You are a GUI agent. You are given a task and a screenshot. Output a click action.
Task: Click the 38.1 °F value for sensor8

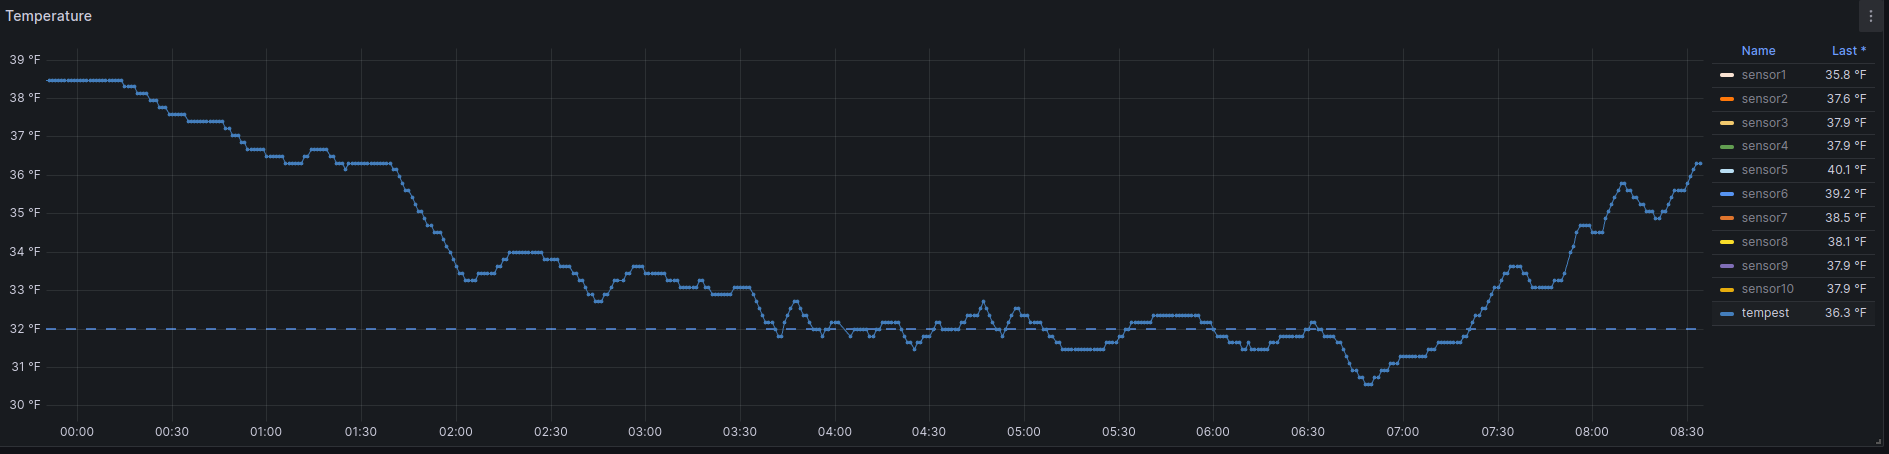coord(1846,242)
